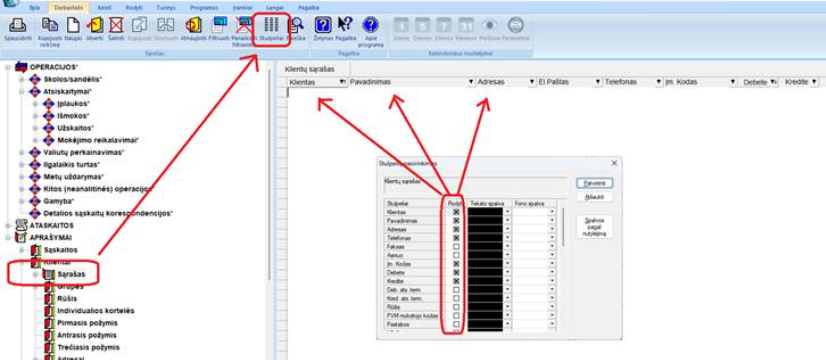Image resolution: width=826 pixels, height=360 pixels.
Task: Select Antrasis požymis tree item
Action: [x=87, y=335]
